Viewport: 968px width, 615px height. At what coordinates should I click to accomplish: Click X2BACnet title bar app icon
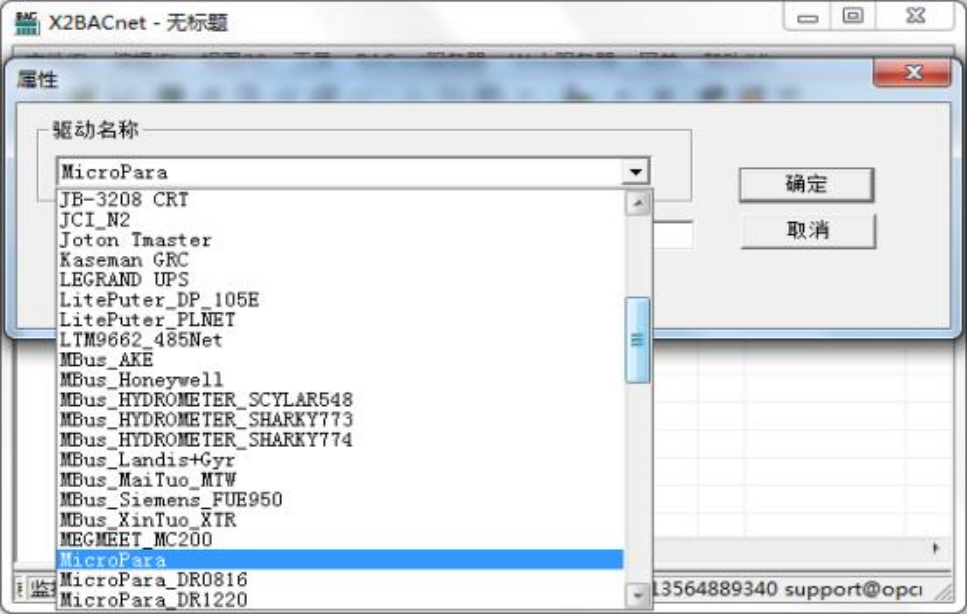point(27,22)
